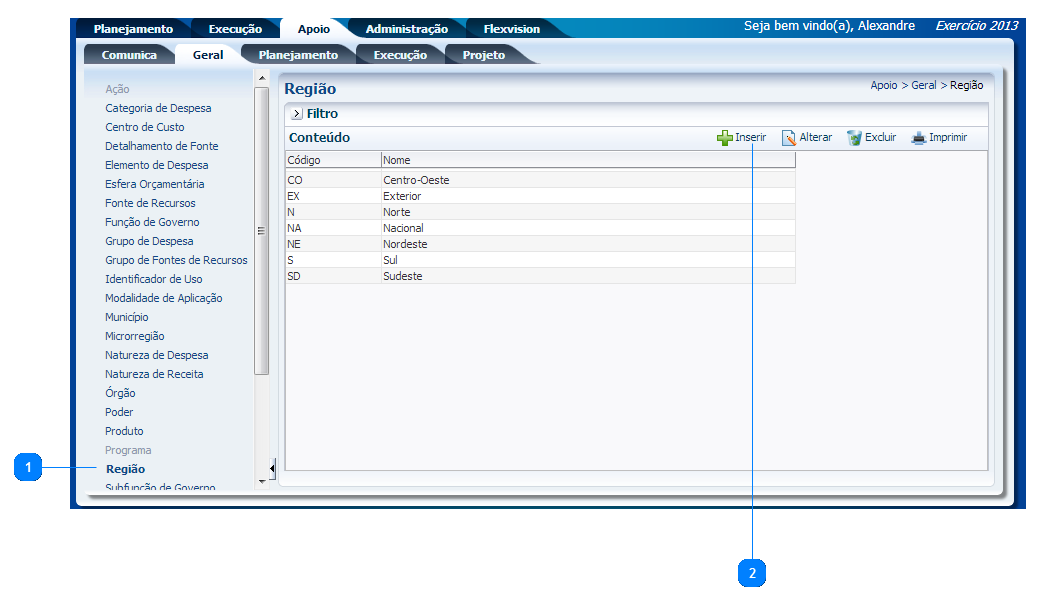The height and width of the screenshot is (597, 1044).
Task: Collapse sidebar using the splitter arrow
Action: click(272, 468)
